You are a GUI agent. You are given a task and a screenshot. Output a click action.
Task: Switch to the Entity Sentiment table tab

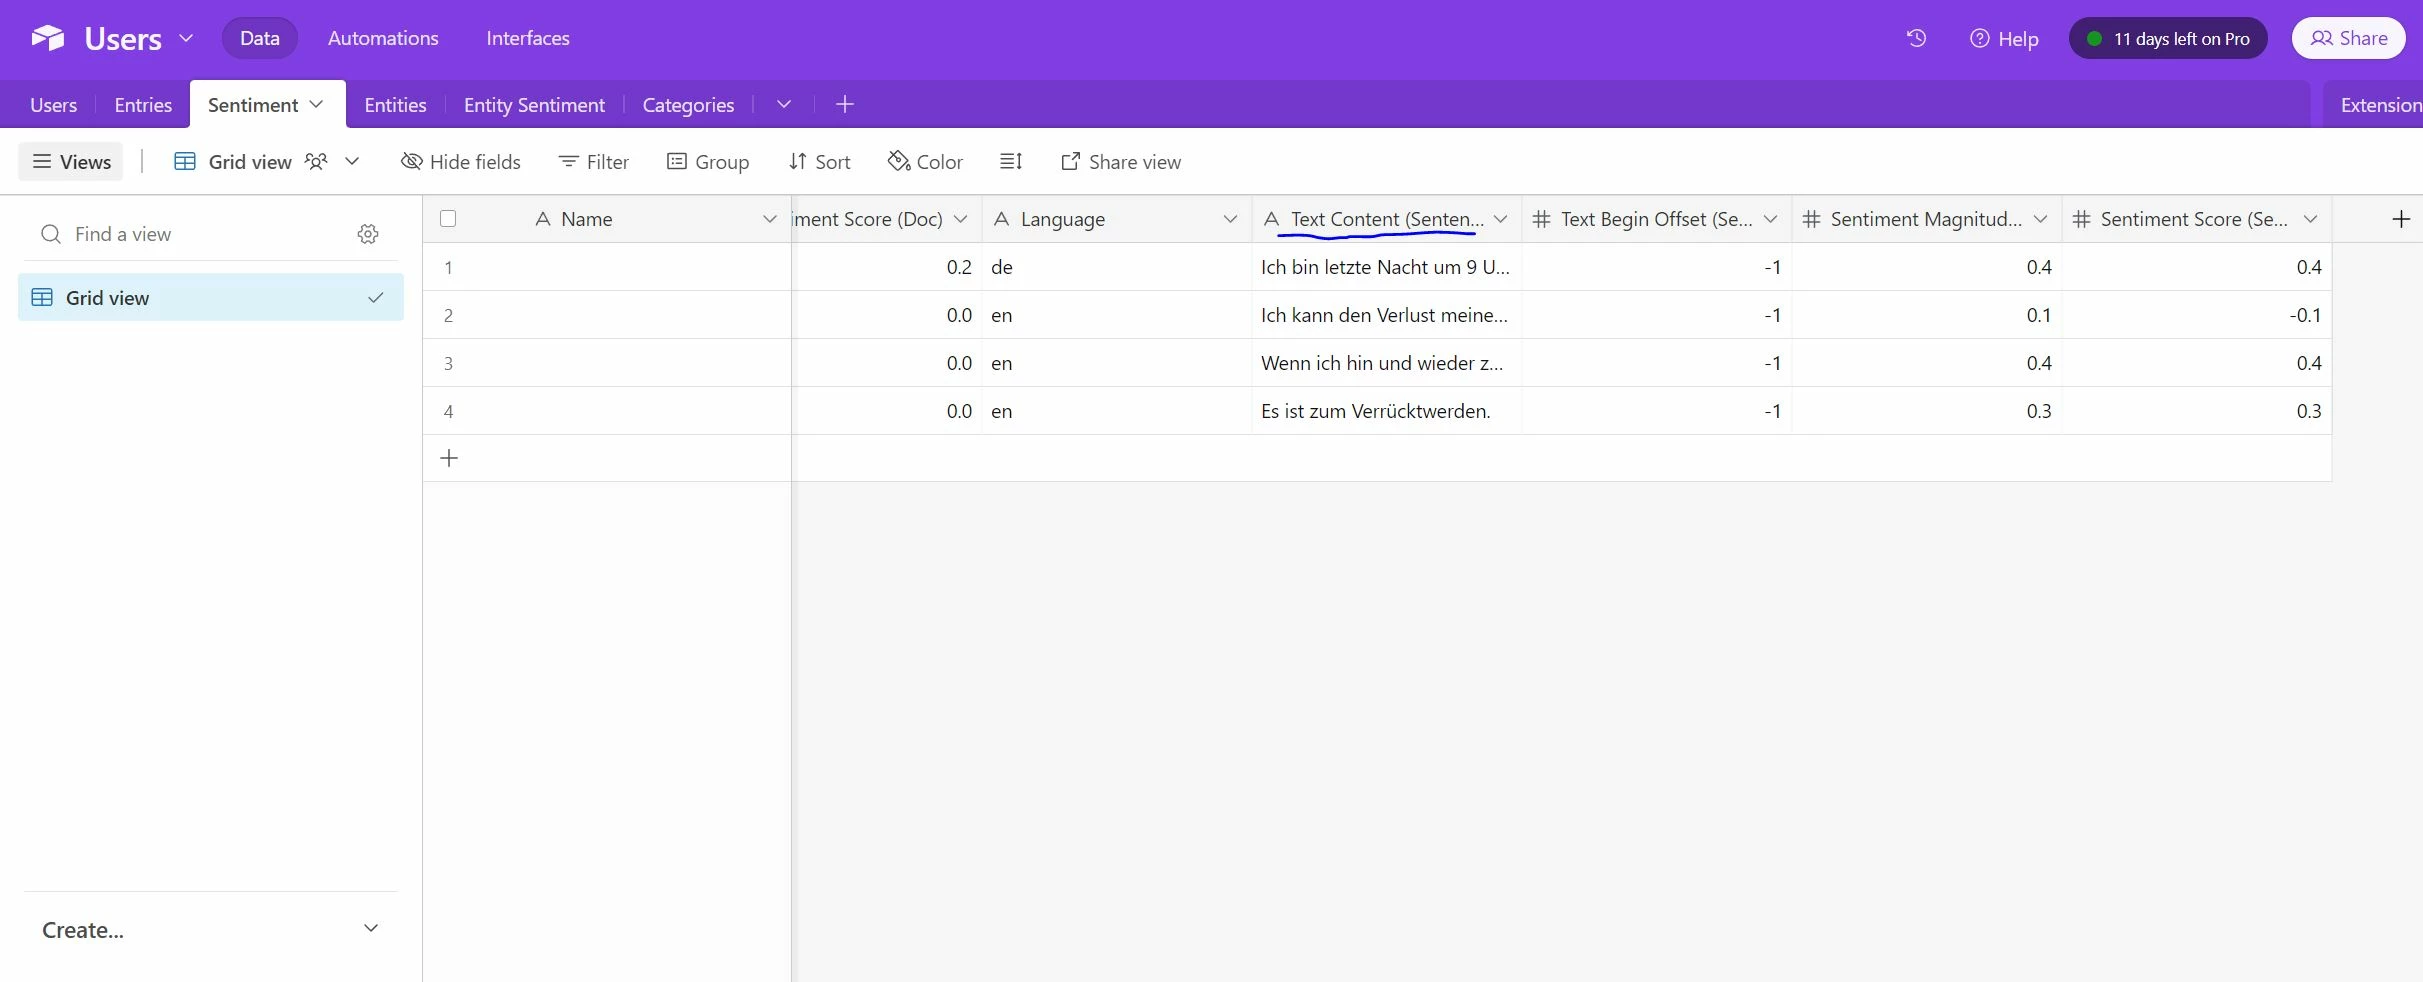(534, 105)
